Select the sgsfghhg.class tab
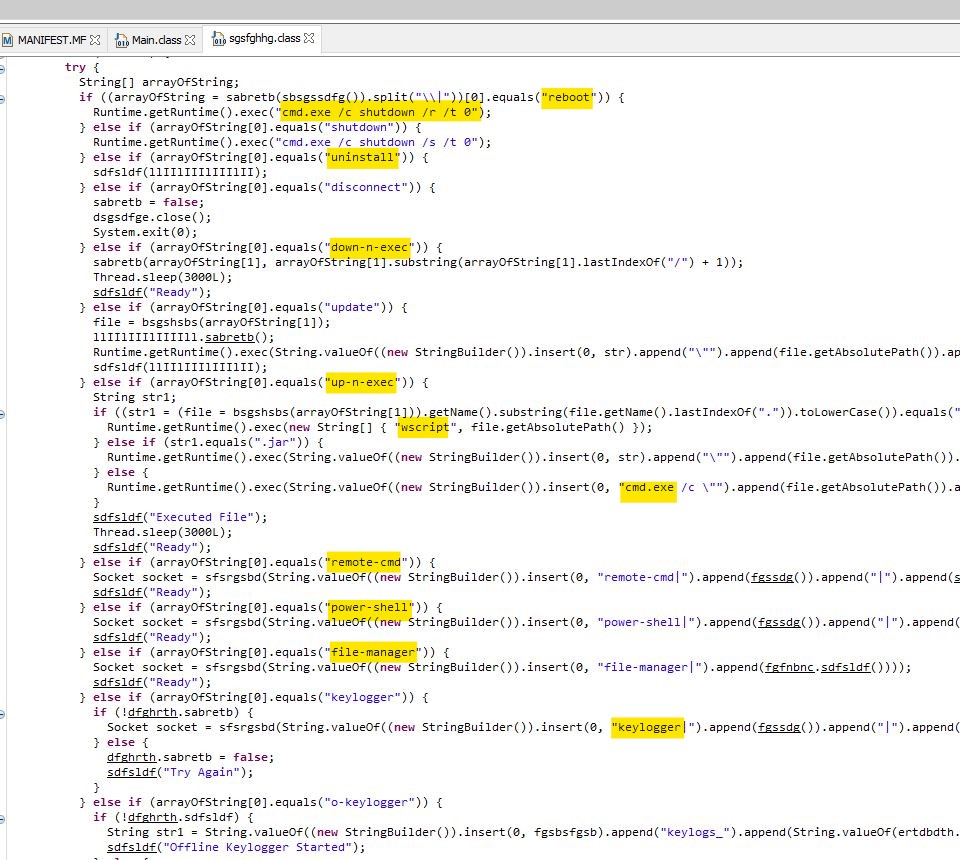The image size is (960, 860). (x=263, y=39)
